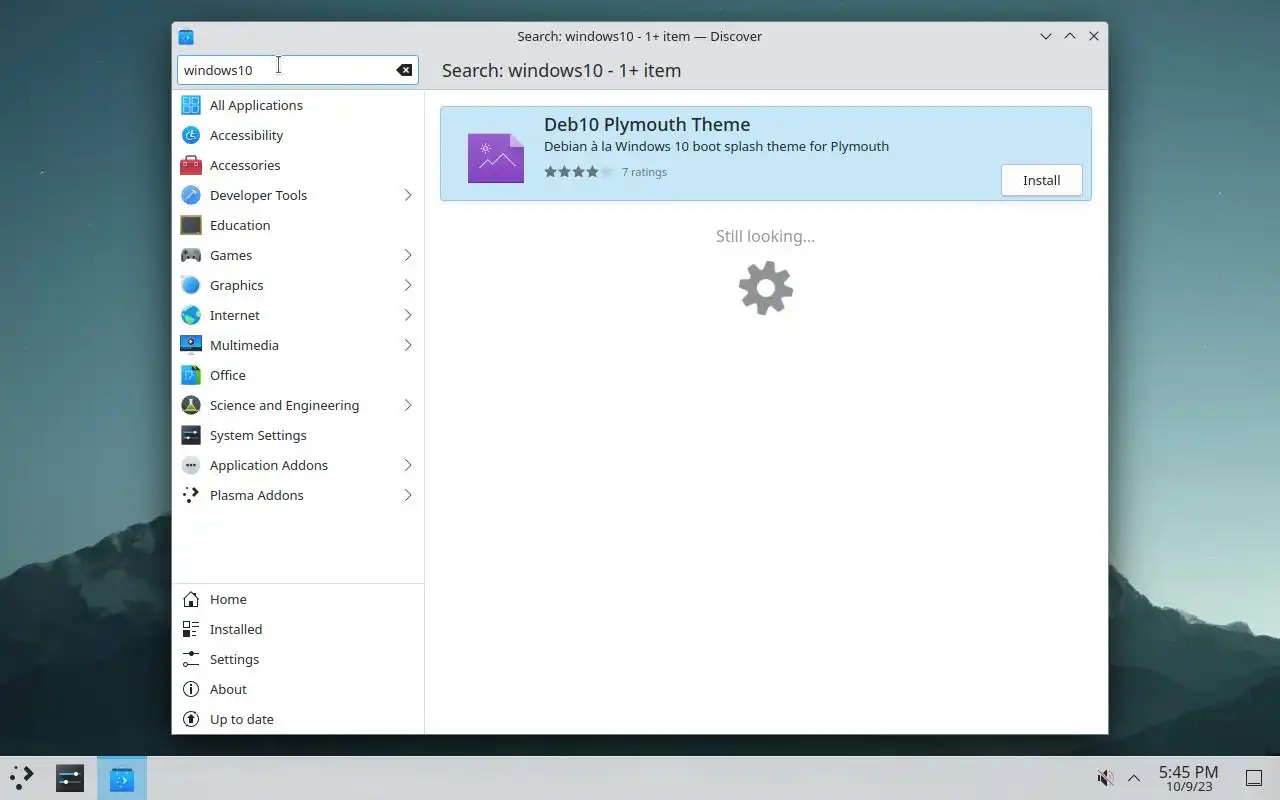Click the Deb10 Plymouth Theme purple icon

[496, 158]
